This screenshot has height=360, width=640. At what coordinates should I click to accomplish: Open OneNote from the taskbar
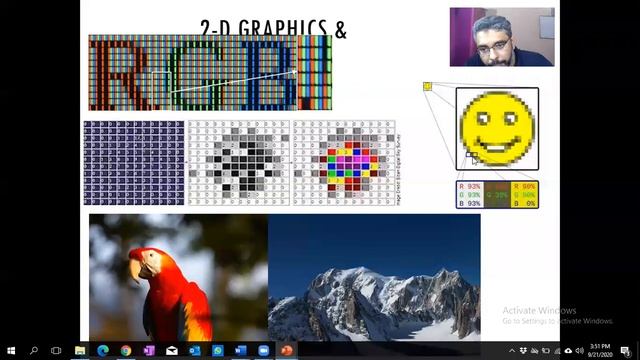pyautogui.click(x=149, y=351)
